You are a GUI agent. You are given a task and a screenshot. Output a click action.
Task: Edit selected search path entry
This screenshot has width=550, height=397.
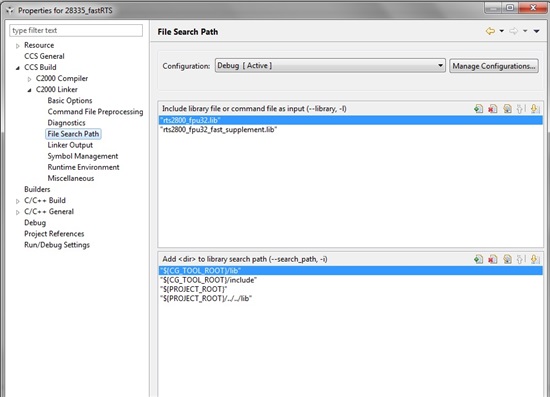click(x=507, y=260)
